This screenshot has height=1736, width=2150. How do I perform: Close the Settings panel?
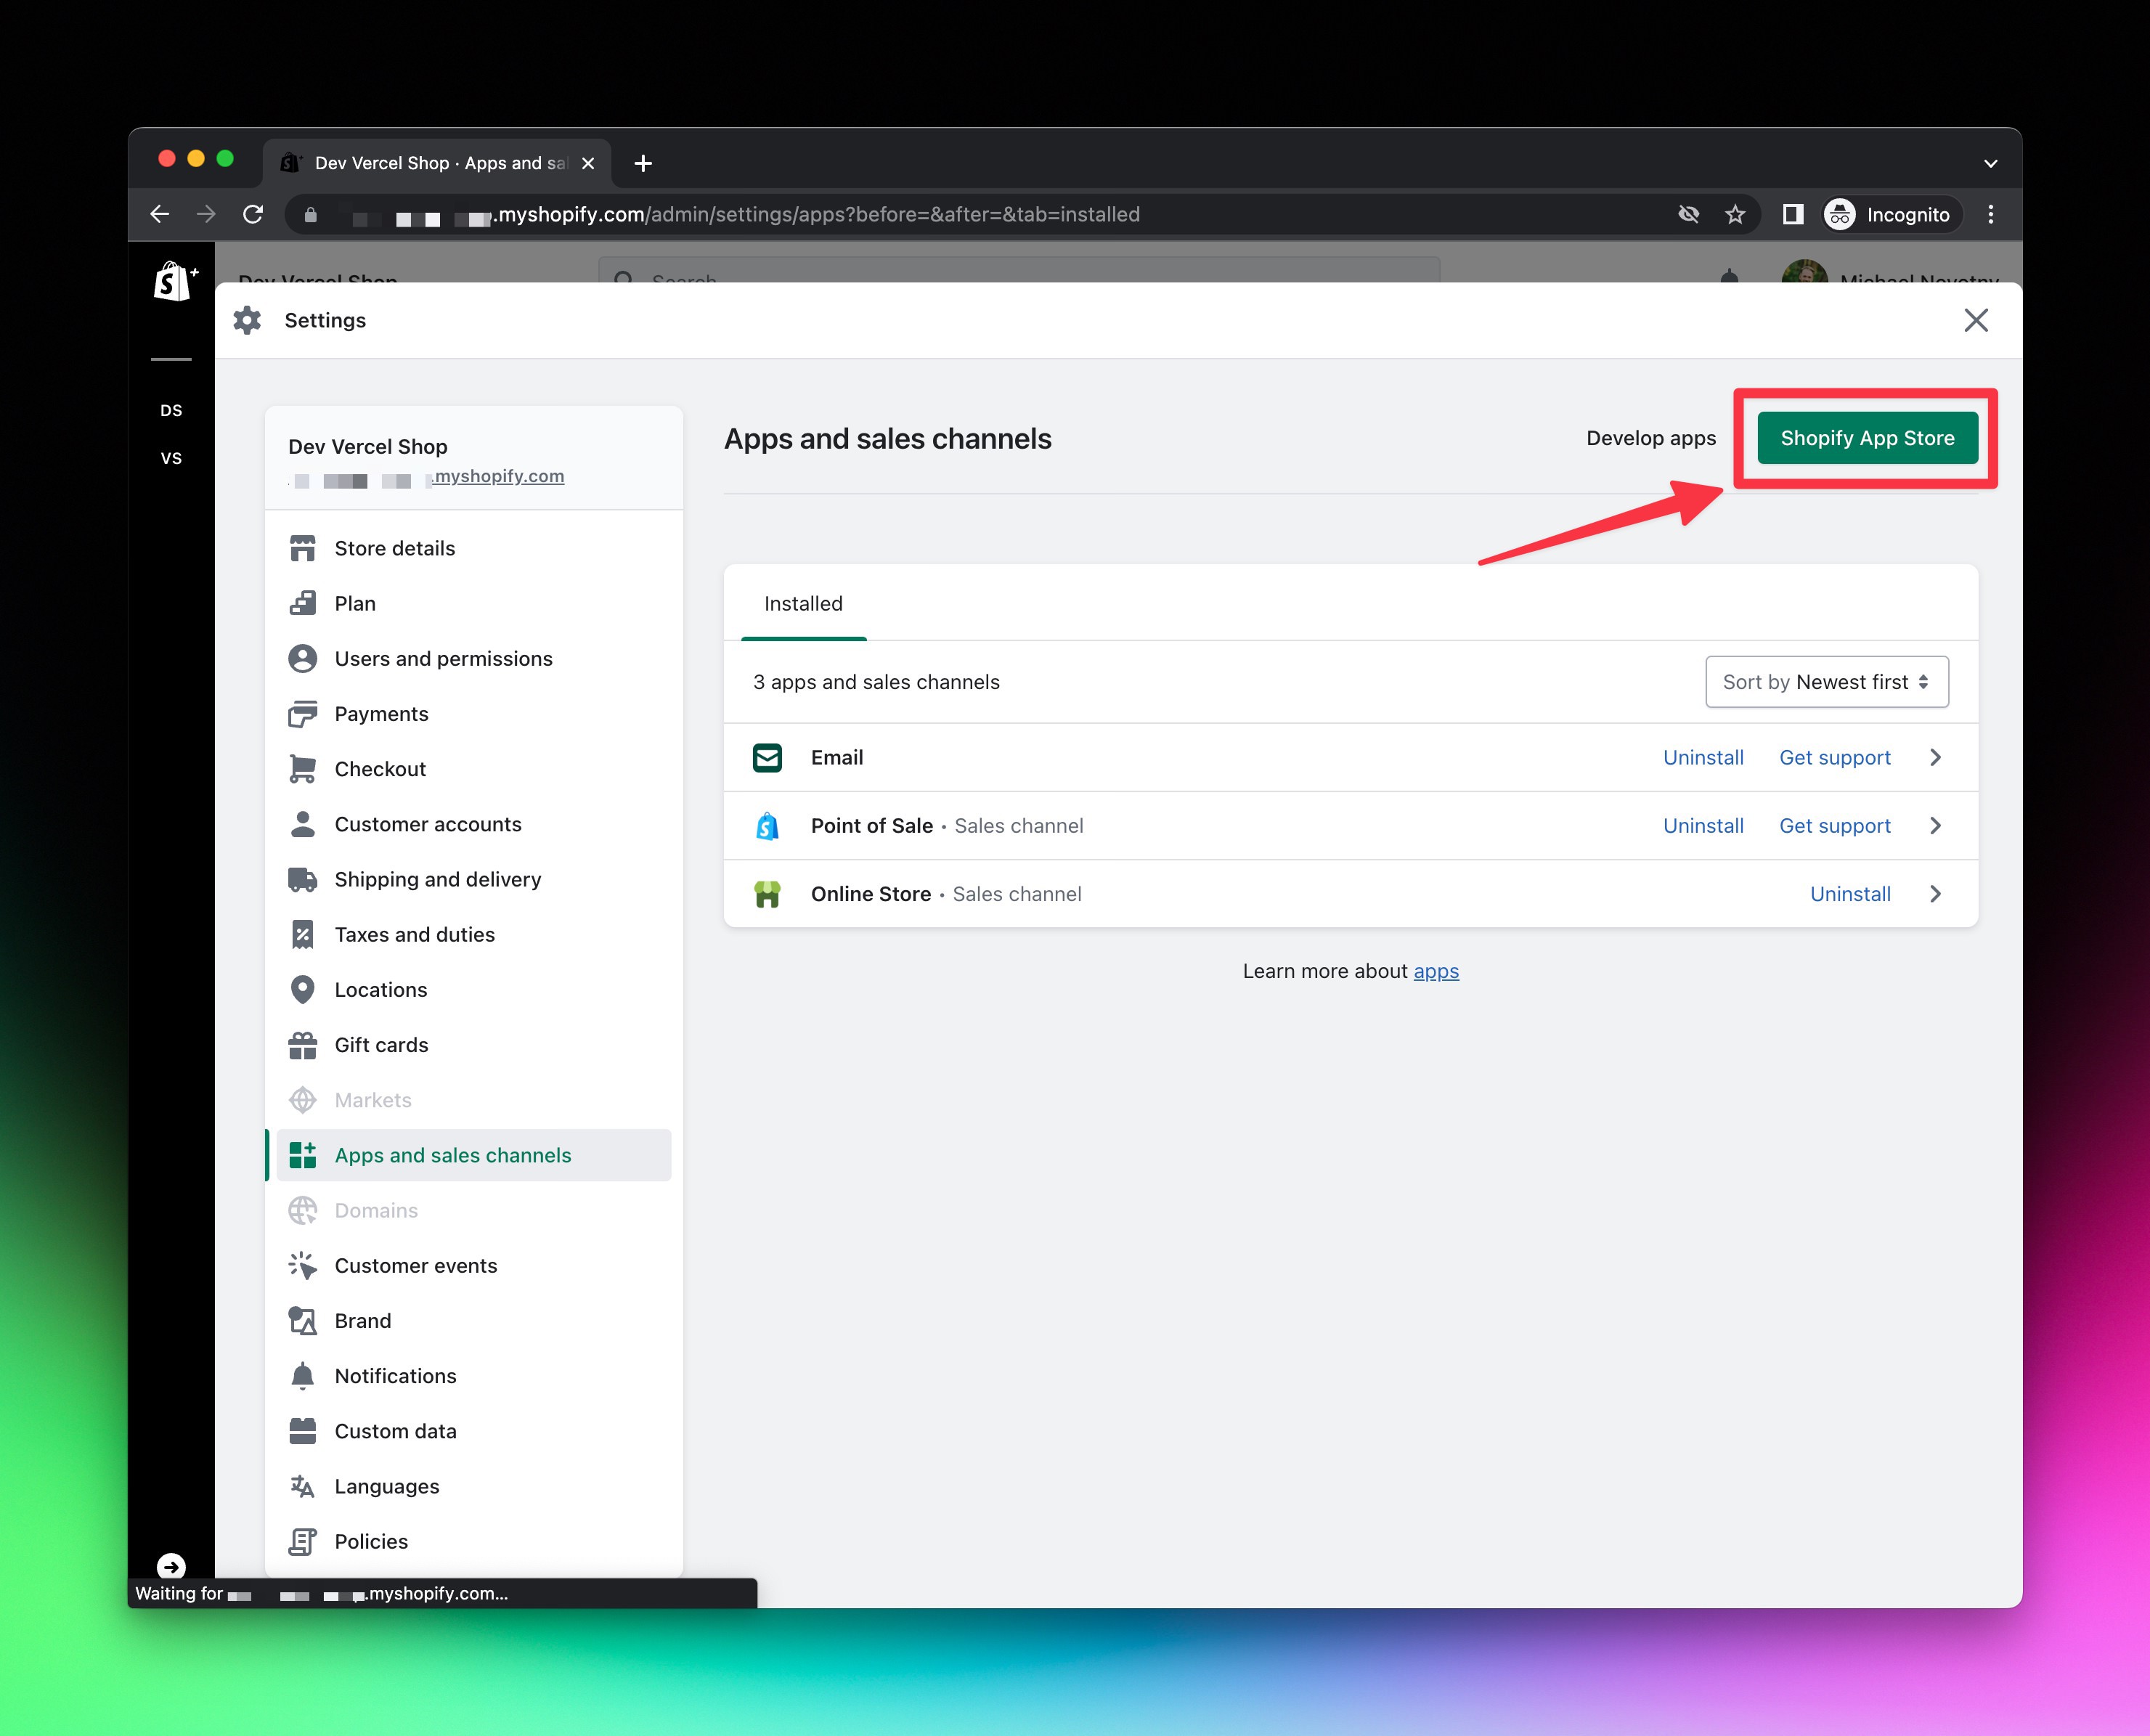(x=1976, y=320)
